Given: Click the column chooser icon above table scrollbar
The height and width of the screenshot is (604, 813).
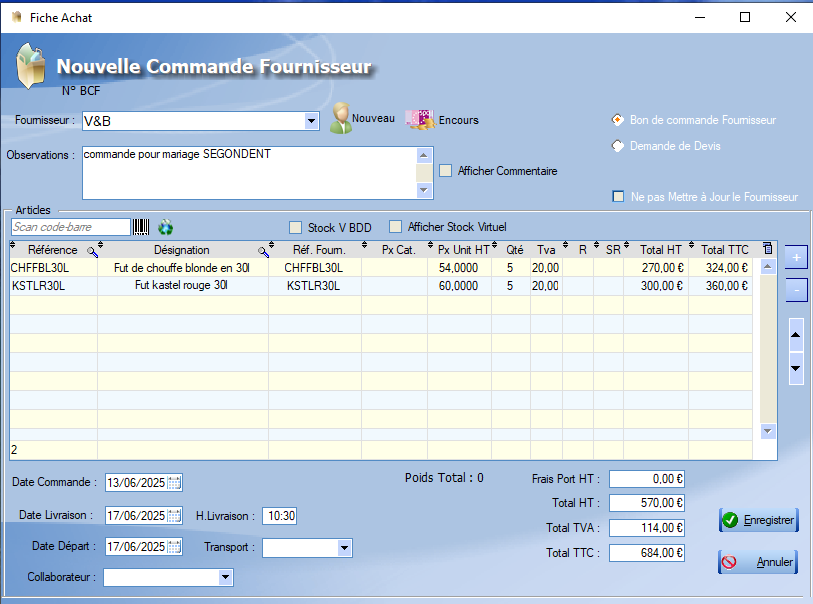Looking at the screenshot, I should [767, 249].
